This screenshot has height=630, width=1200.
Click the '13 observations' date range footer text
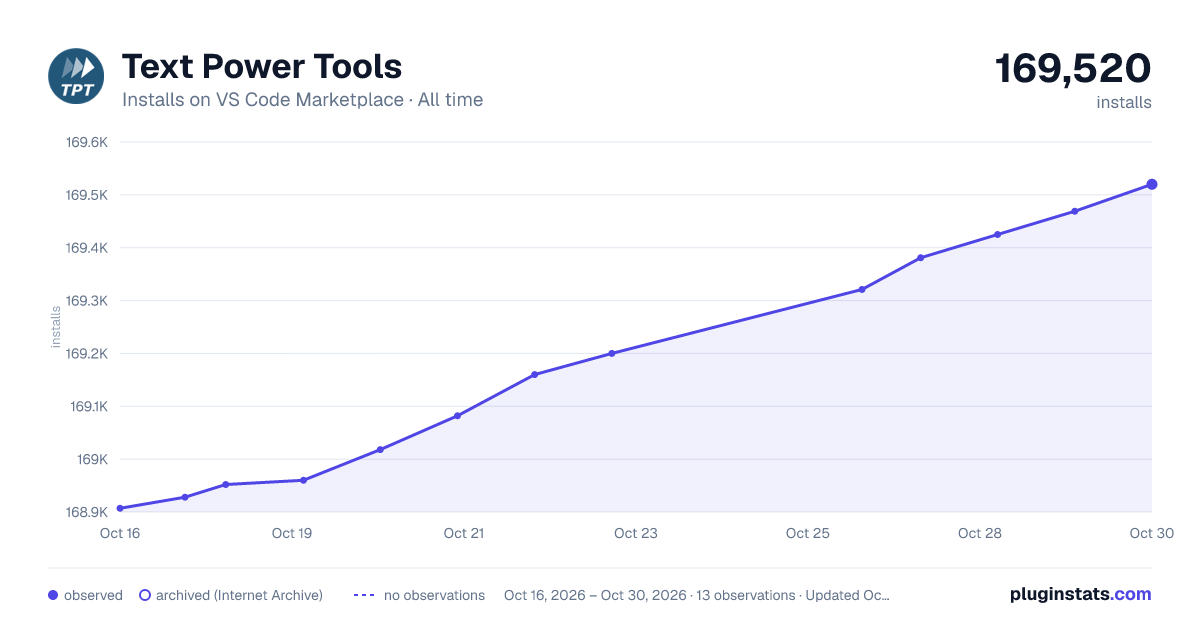tap(696, 595)
